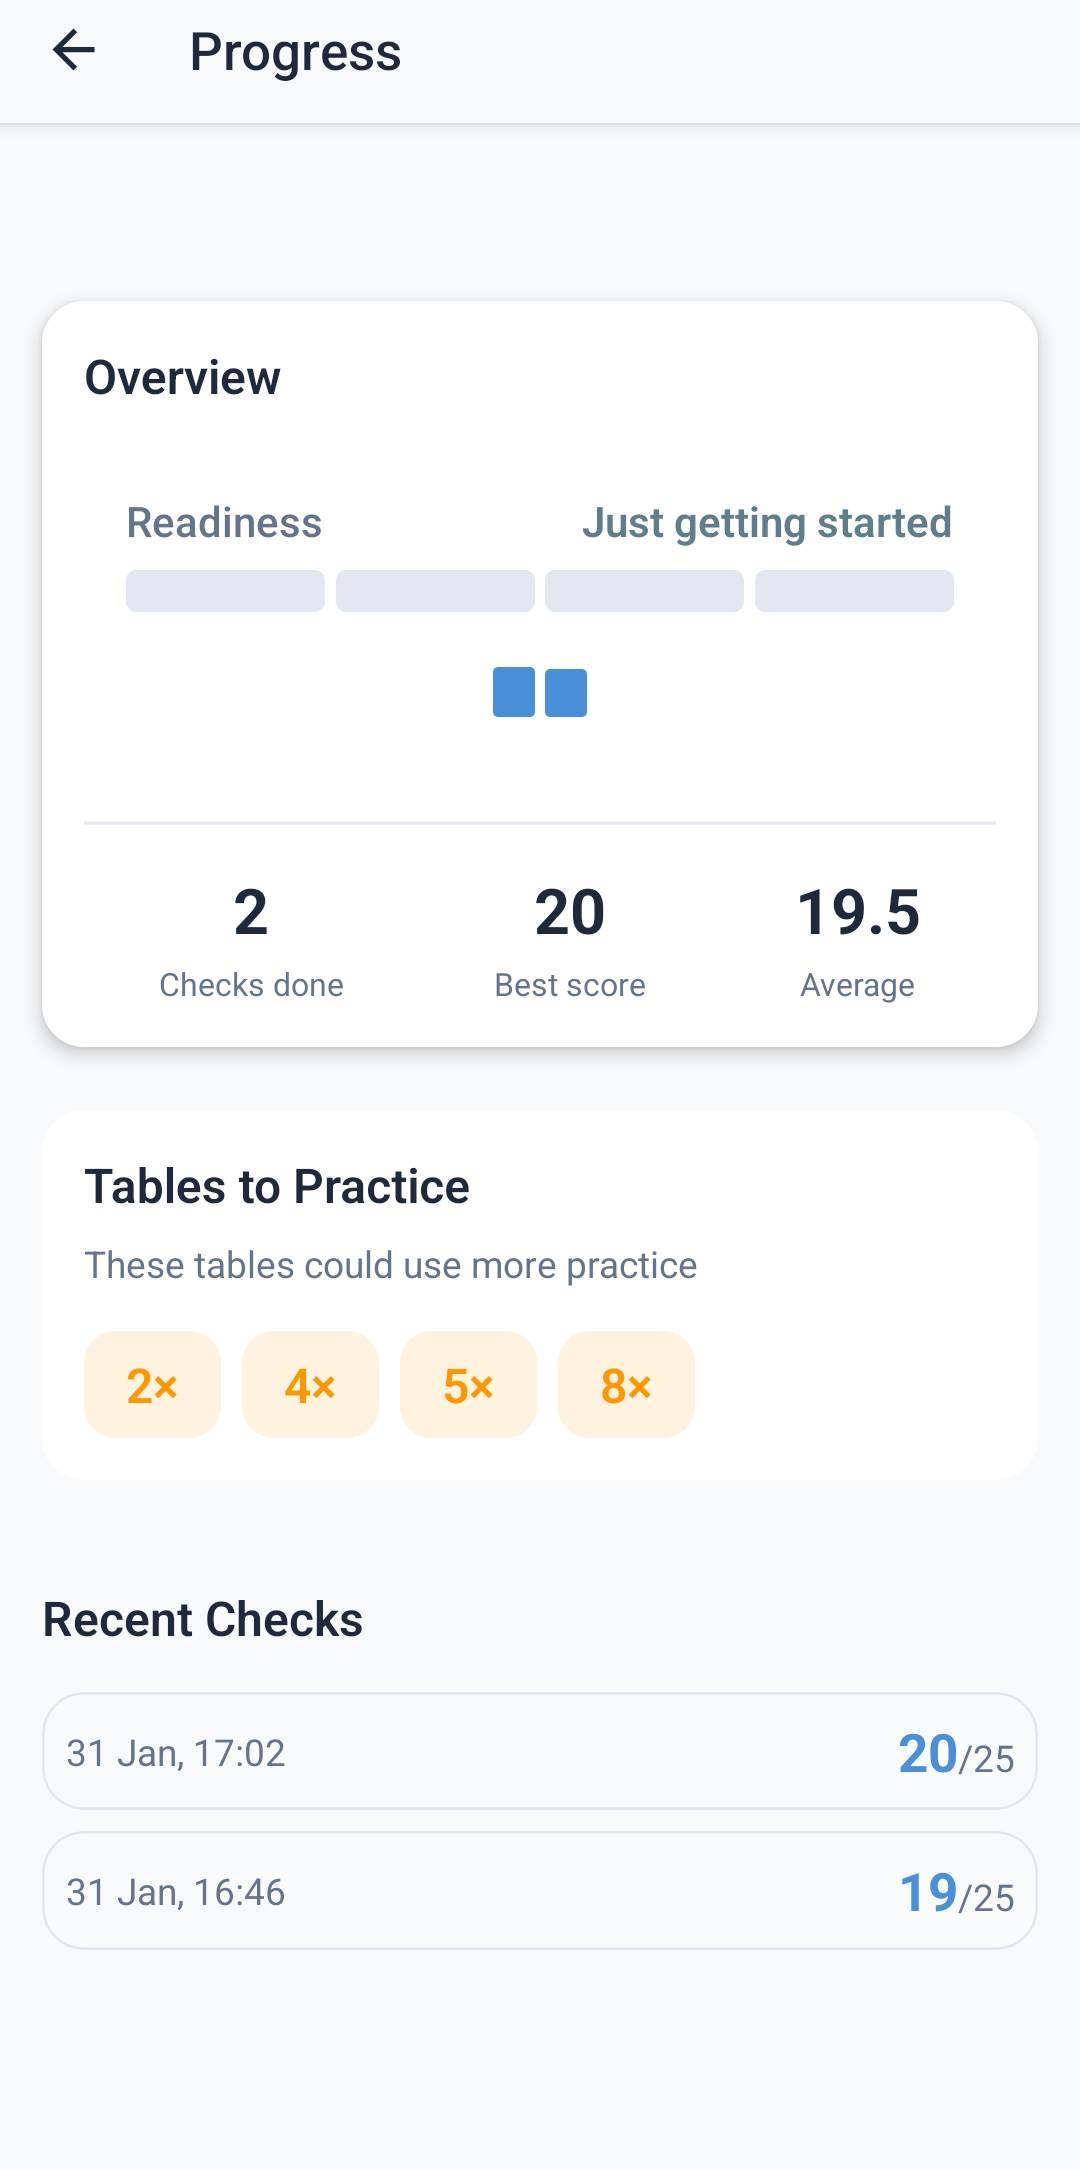Tap the 4× practice table chip
Screen dimensions: 1080x2170
pos(310,1385)
